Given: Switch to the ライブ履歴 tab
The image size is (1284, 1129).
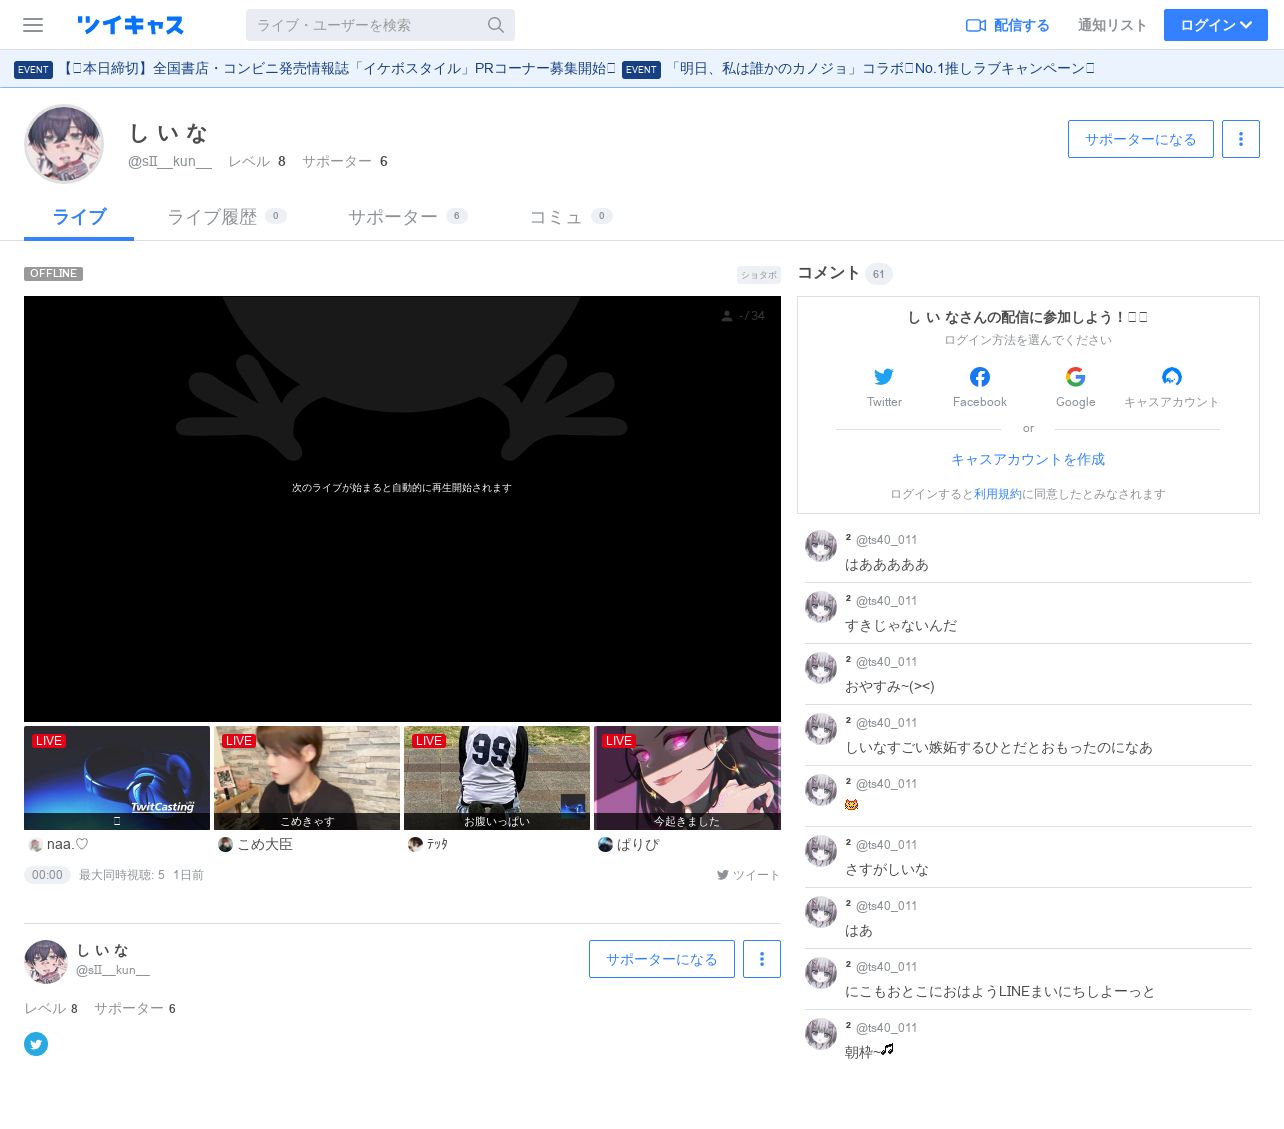Looking at the screenshot, I should tap(226, 217).
